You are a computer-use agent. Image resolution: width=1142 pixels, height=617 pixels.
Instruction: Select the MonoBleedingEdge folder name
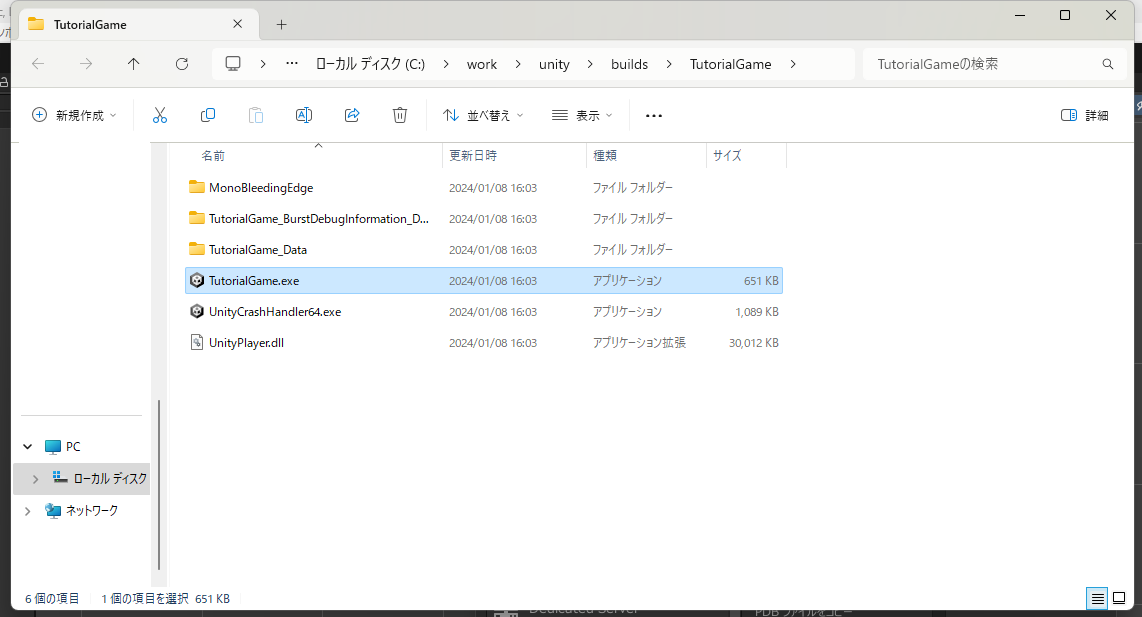261,188
